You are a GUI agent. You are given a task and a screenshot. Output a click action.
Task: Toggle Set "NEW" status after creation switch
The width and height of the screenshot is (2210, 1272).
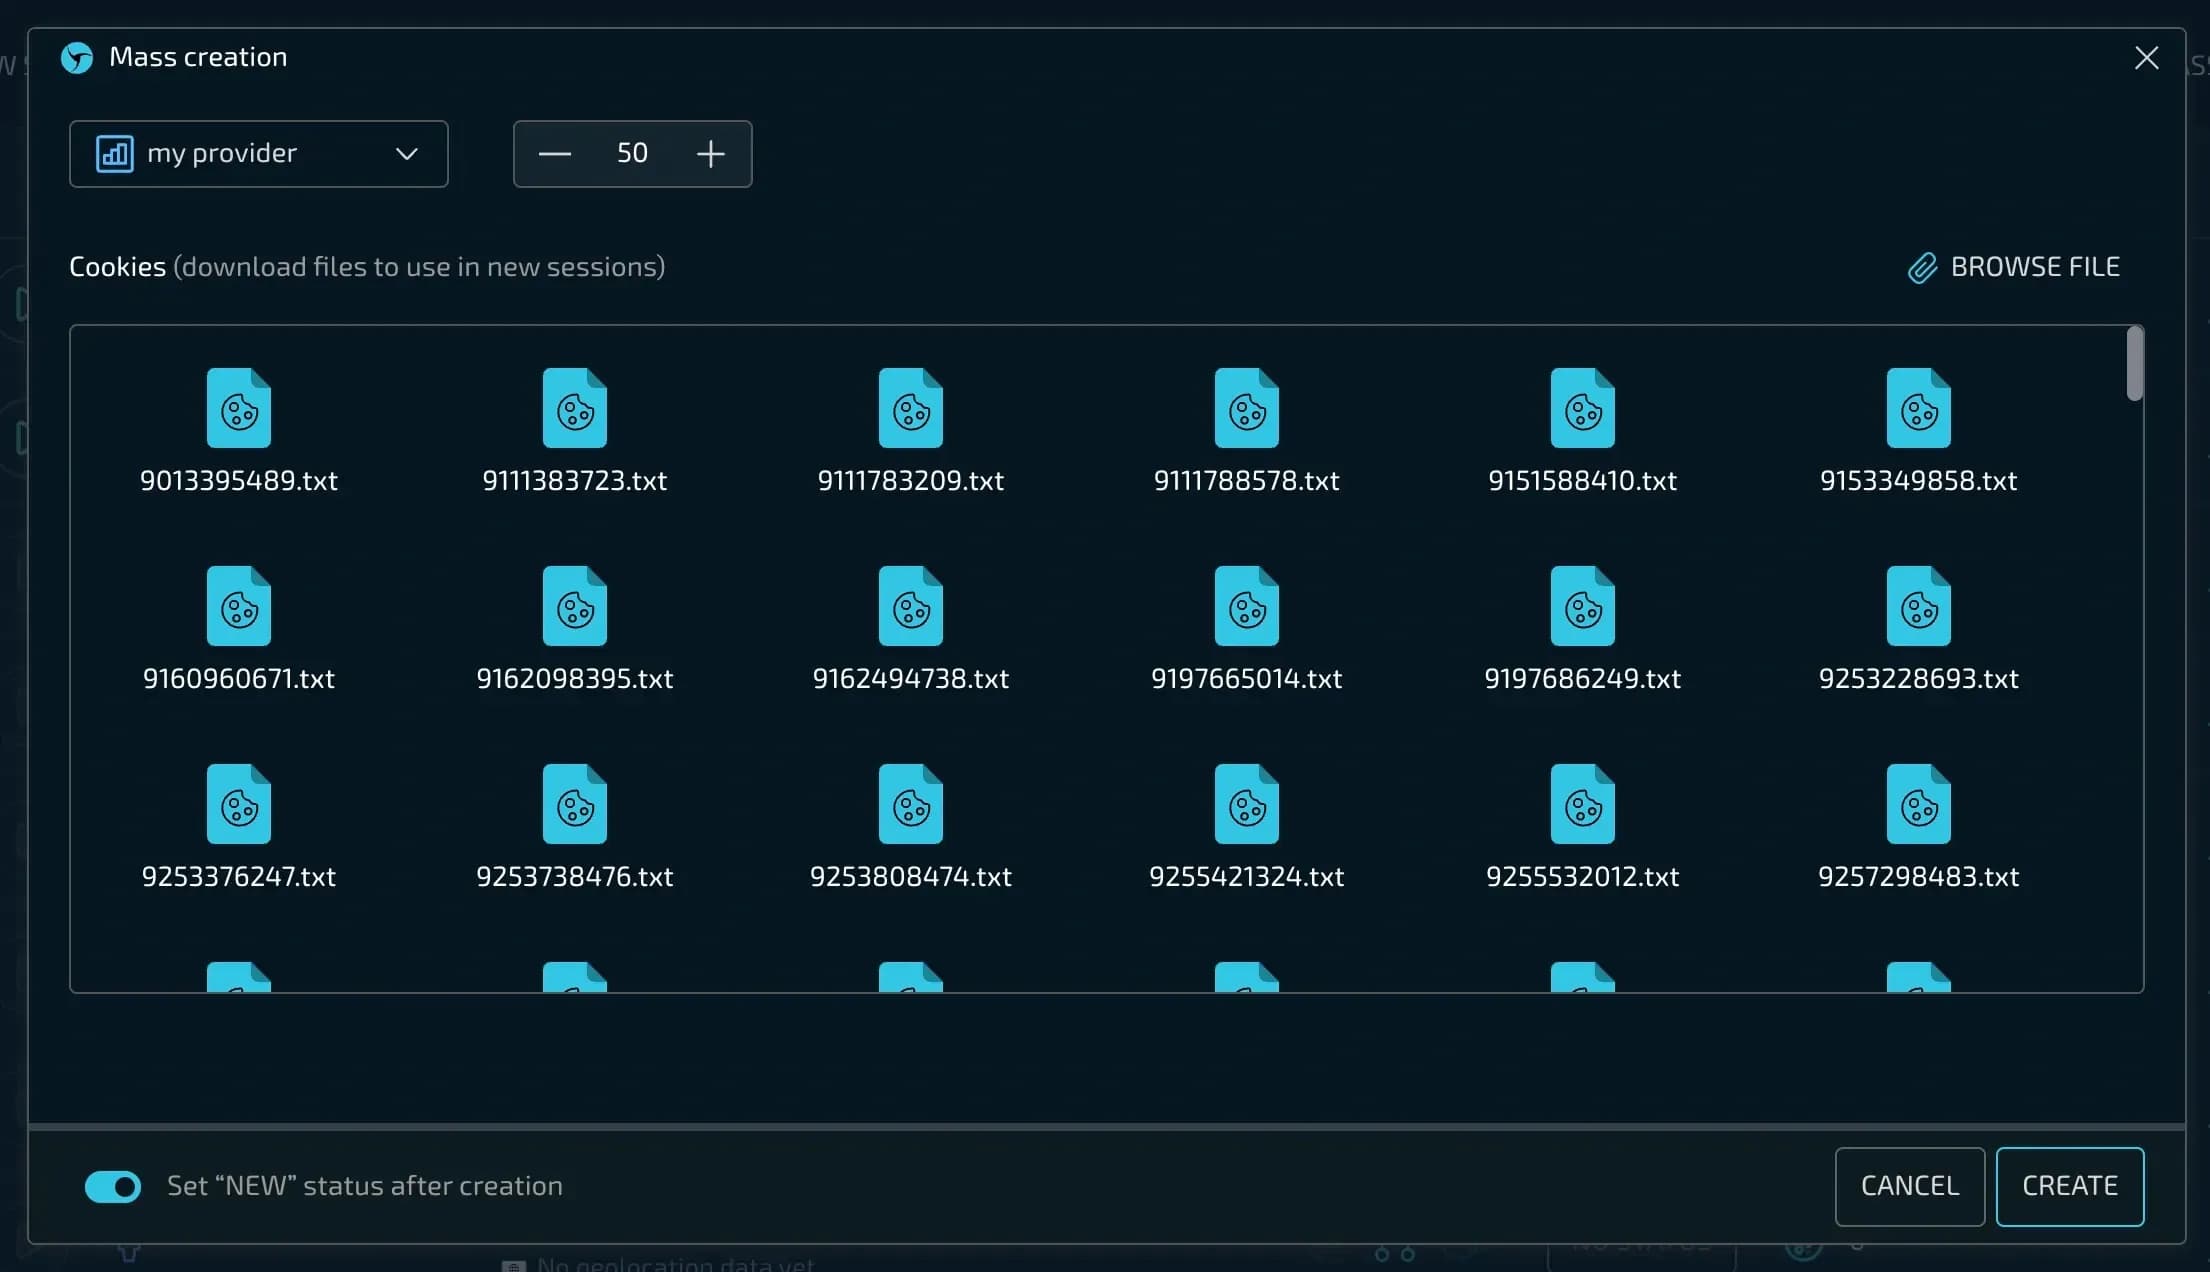(x=113, y=1186)
